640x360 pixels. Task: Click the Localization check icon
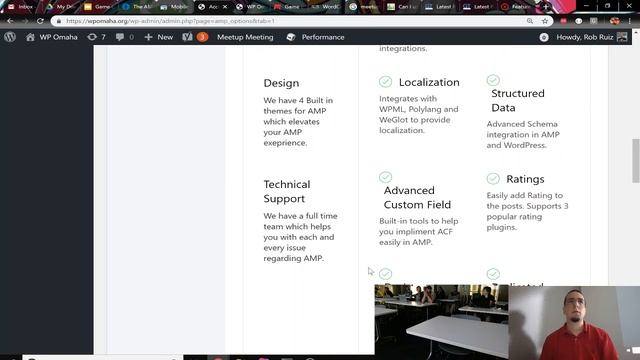385,82
